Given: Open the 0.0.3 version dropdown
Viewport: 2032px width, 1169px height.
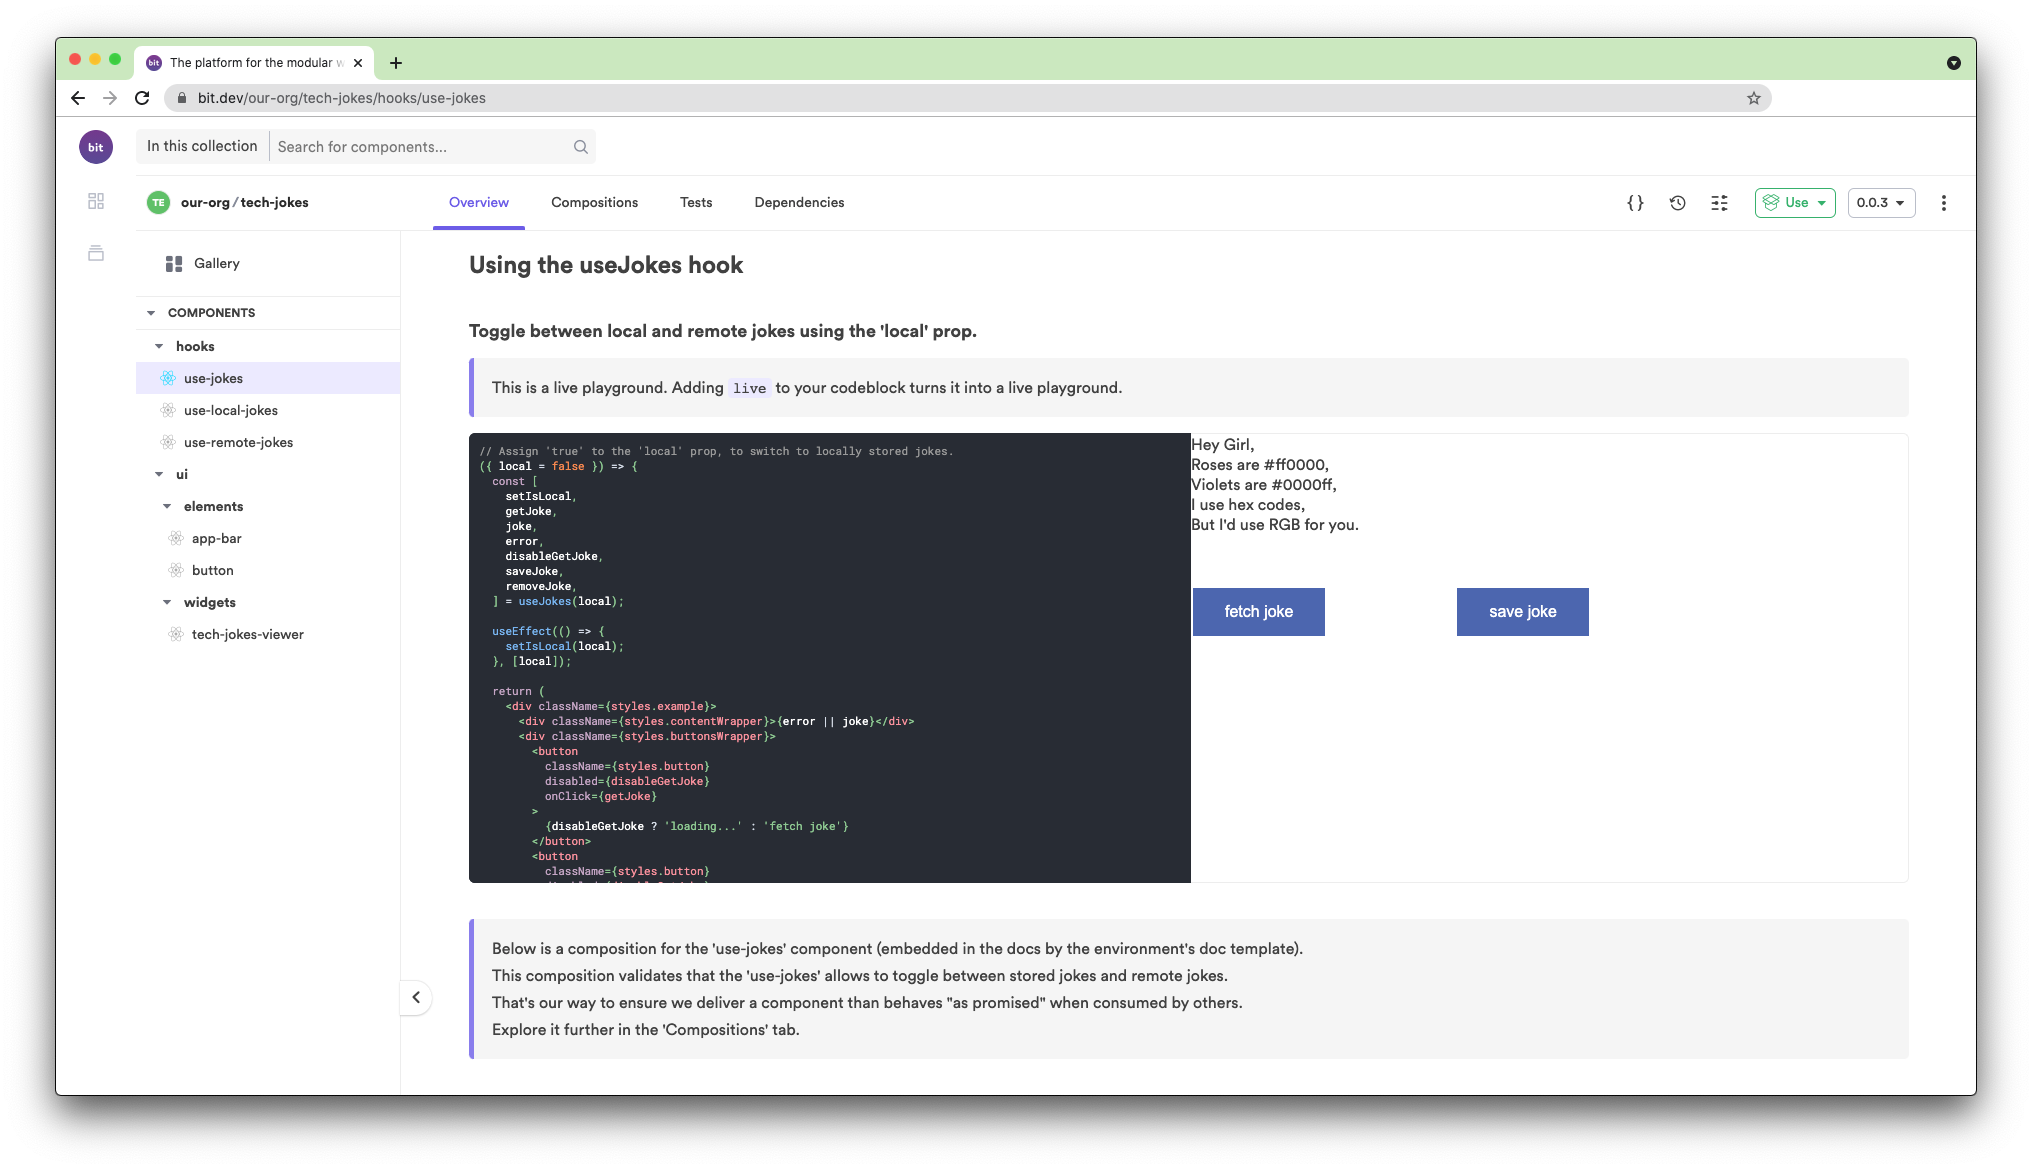Looking at the screenshot, I should point(1881,202).
